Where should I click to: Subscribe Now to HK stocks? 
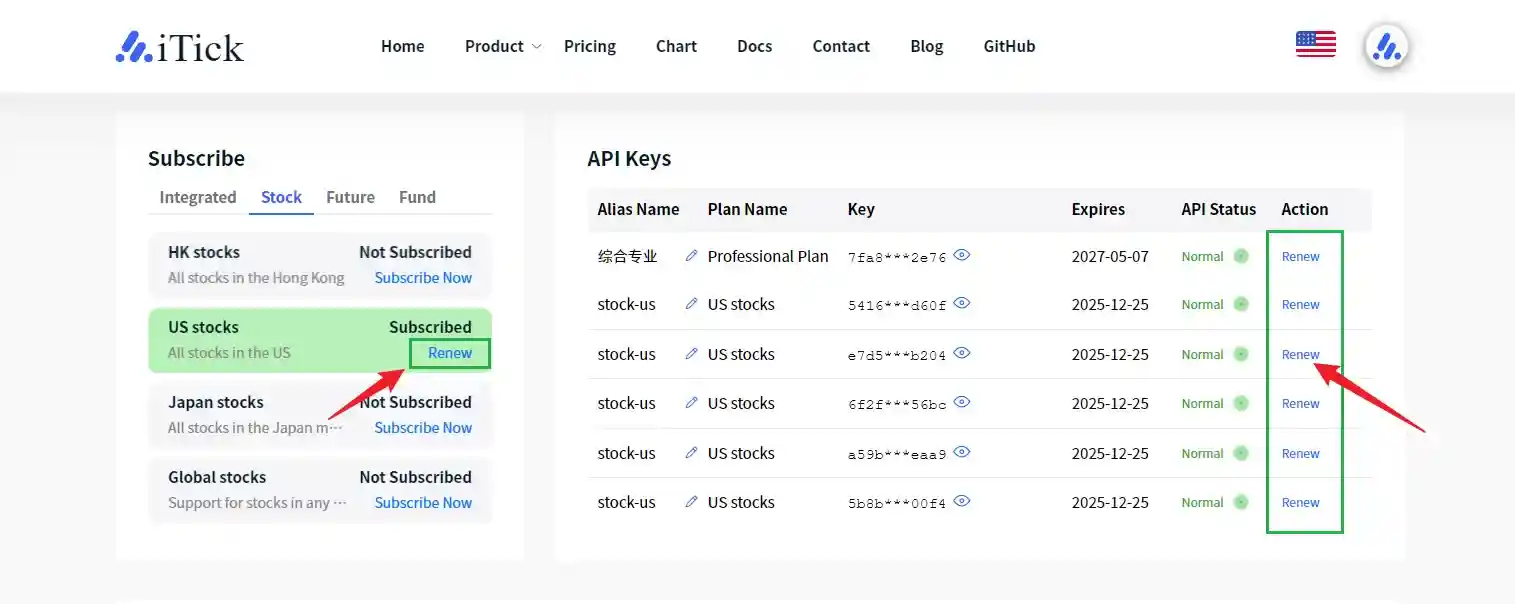pyautogui.click(x=423, y=278)
